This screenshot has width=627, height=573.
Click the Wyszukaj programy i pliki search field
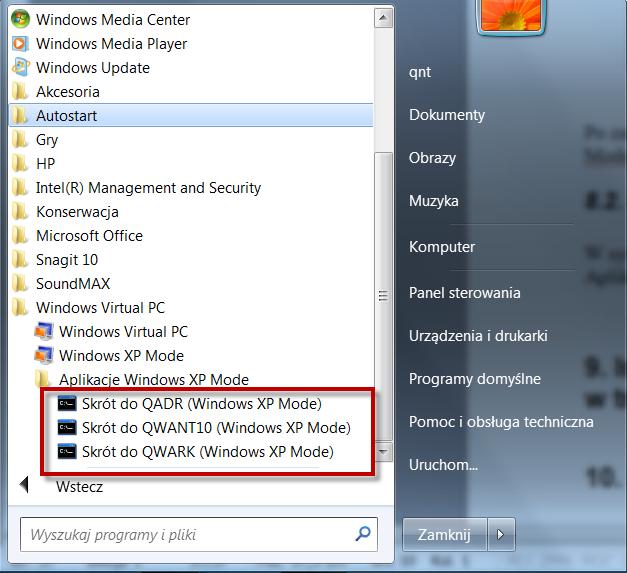point(199,535)
